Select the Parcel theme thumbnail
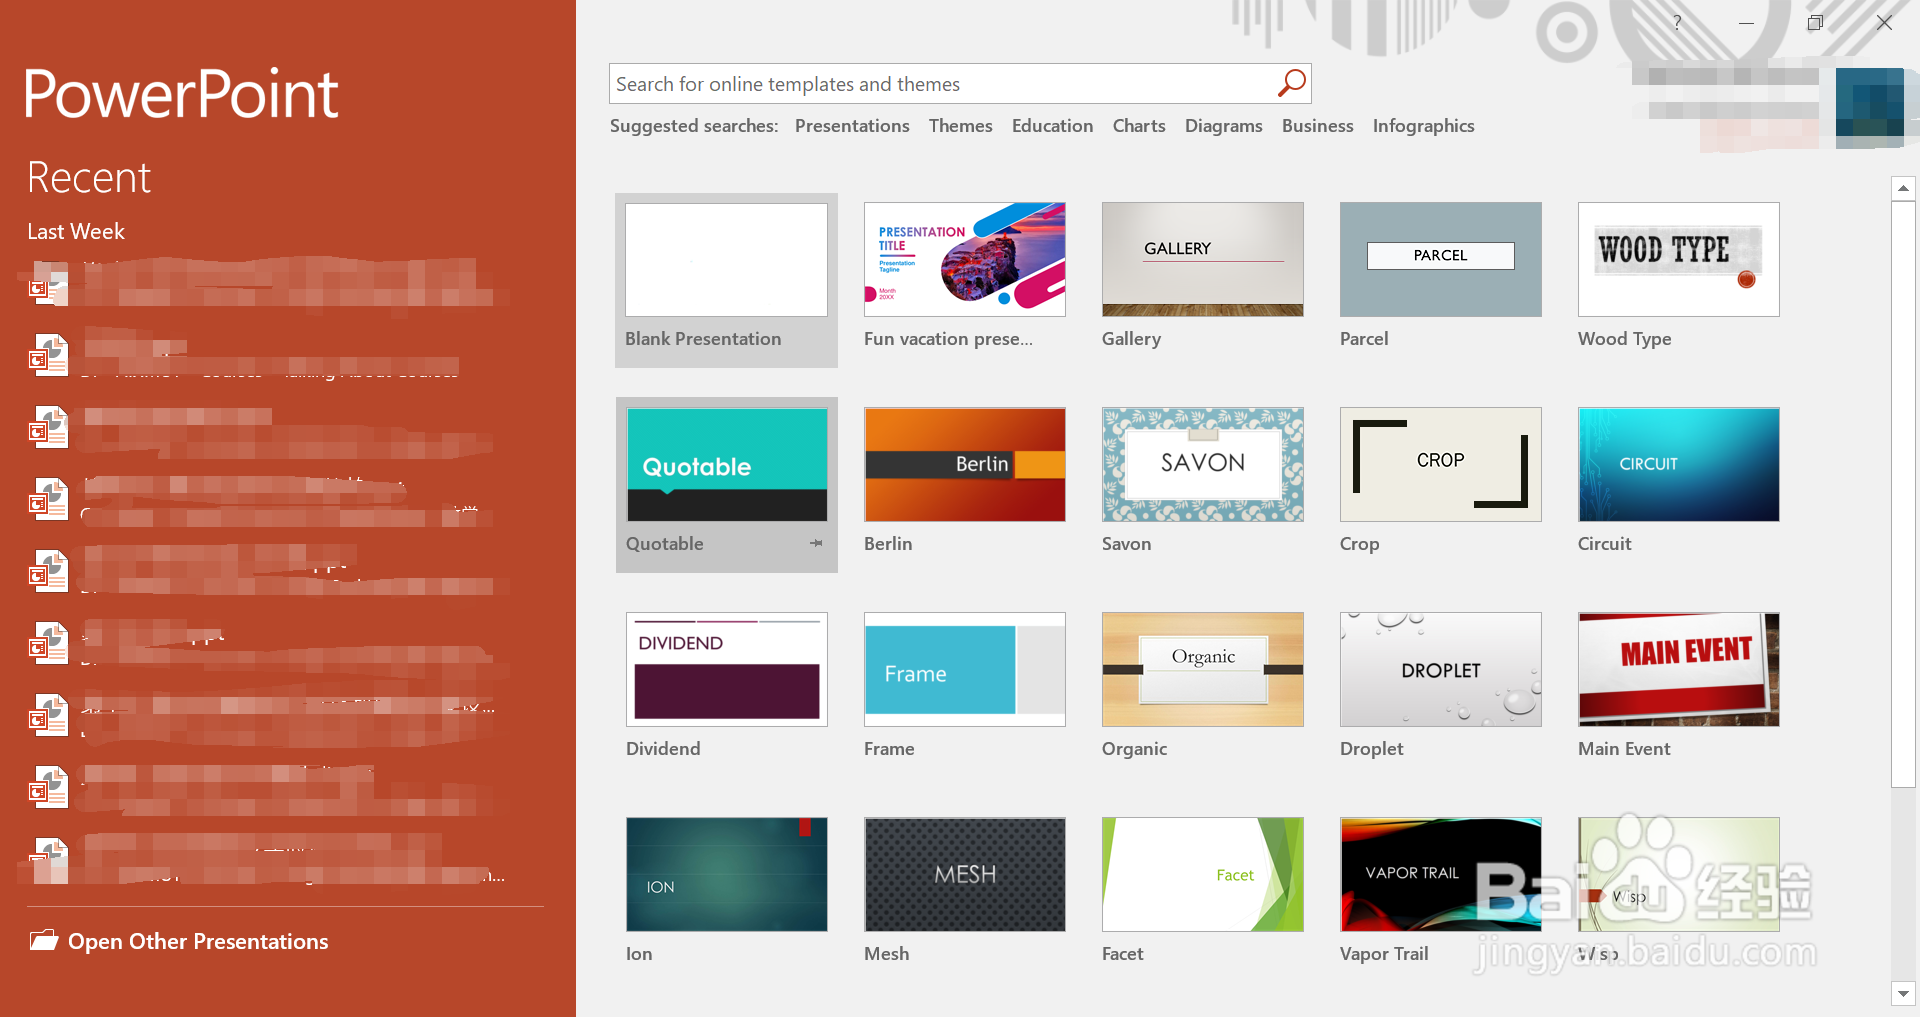 [1440, 260]
